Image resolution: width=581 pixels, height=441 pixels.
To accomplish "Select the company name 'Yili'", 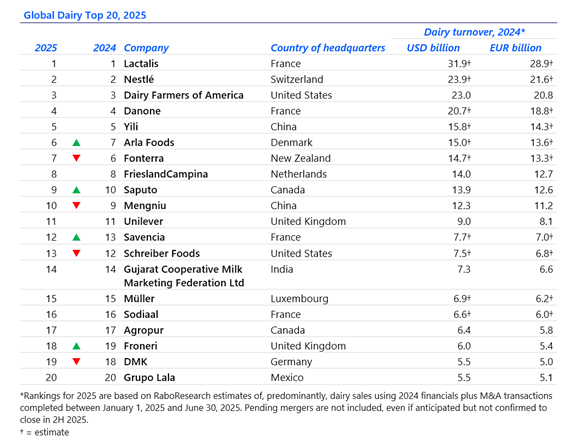I will click(131, 127).
